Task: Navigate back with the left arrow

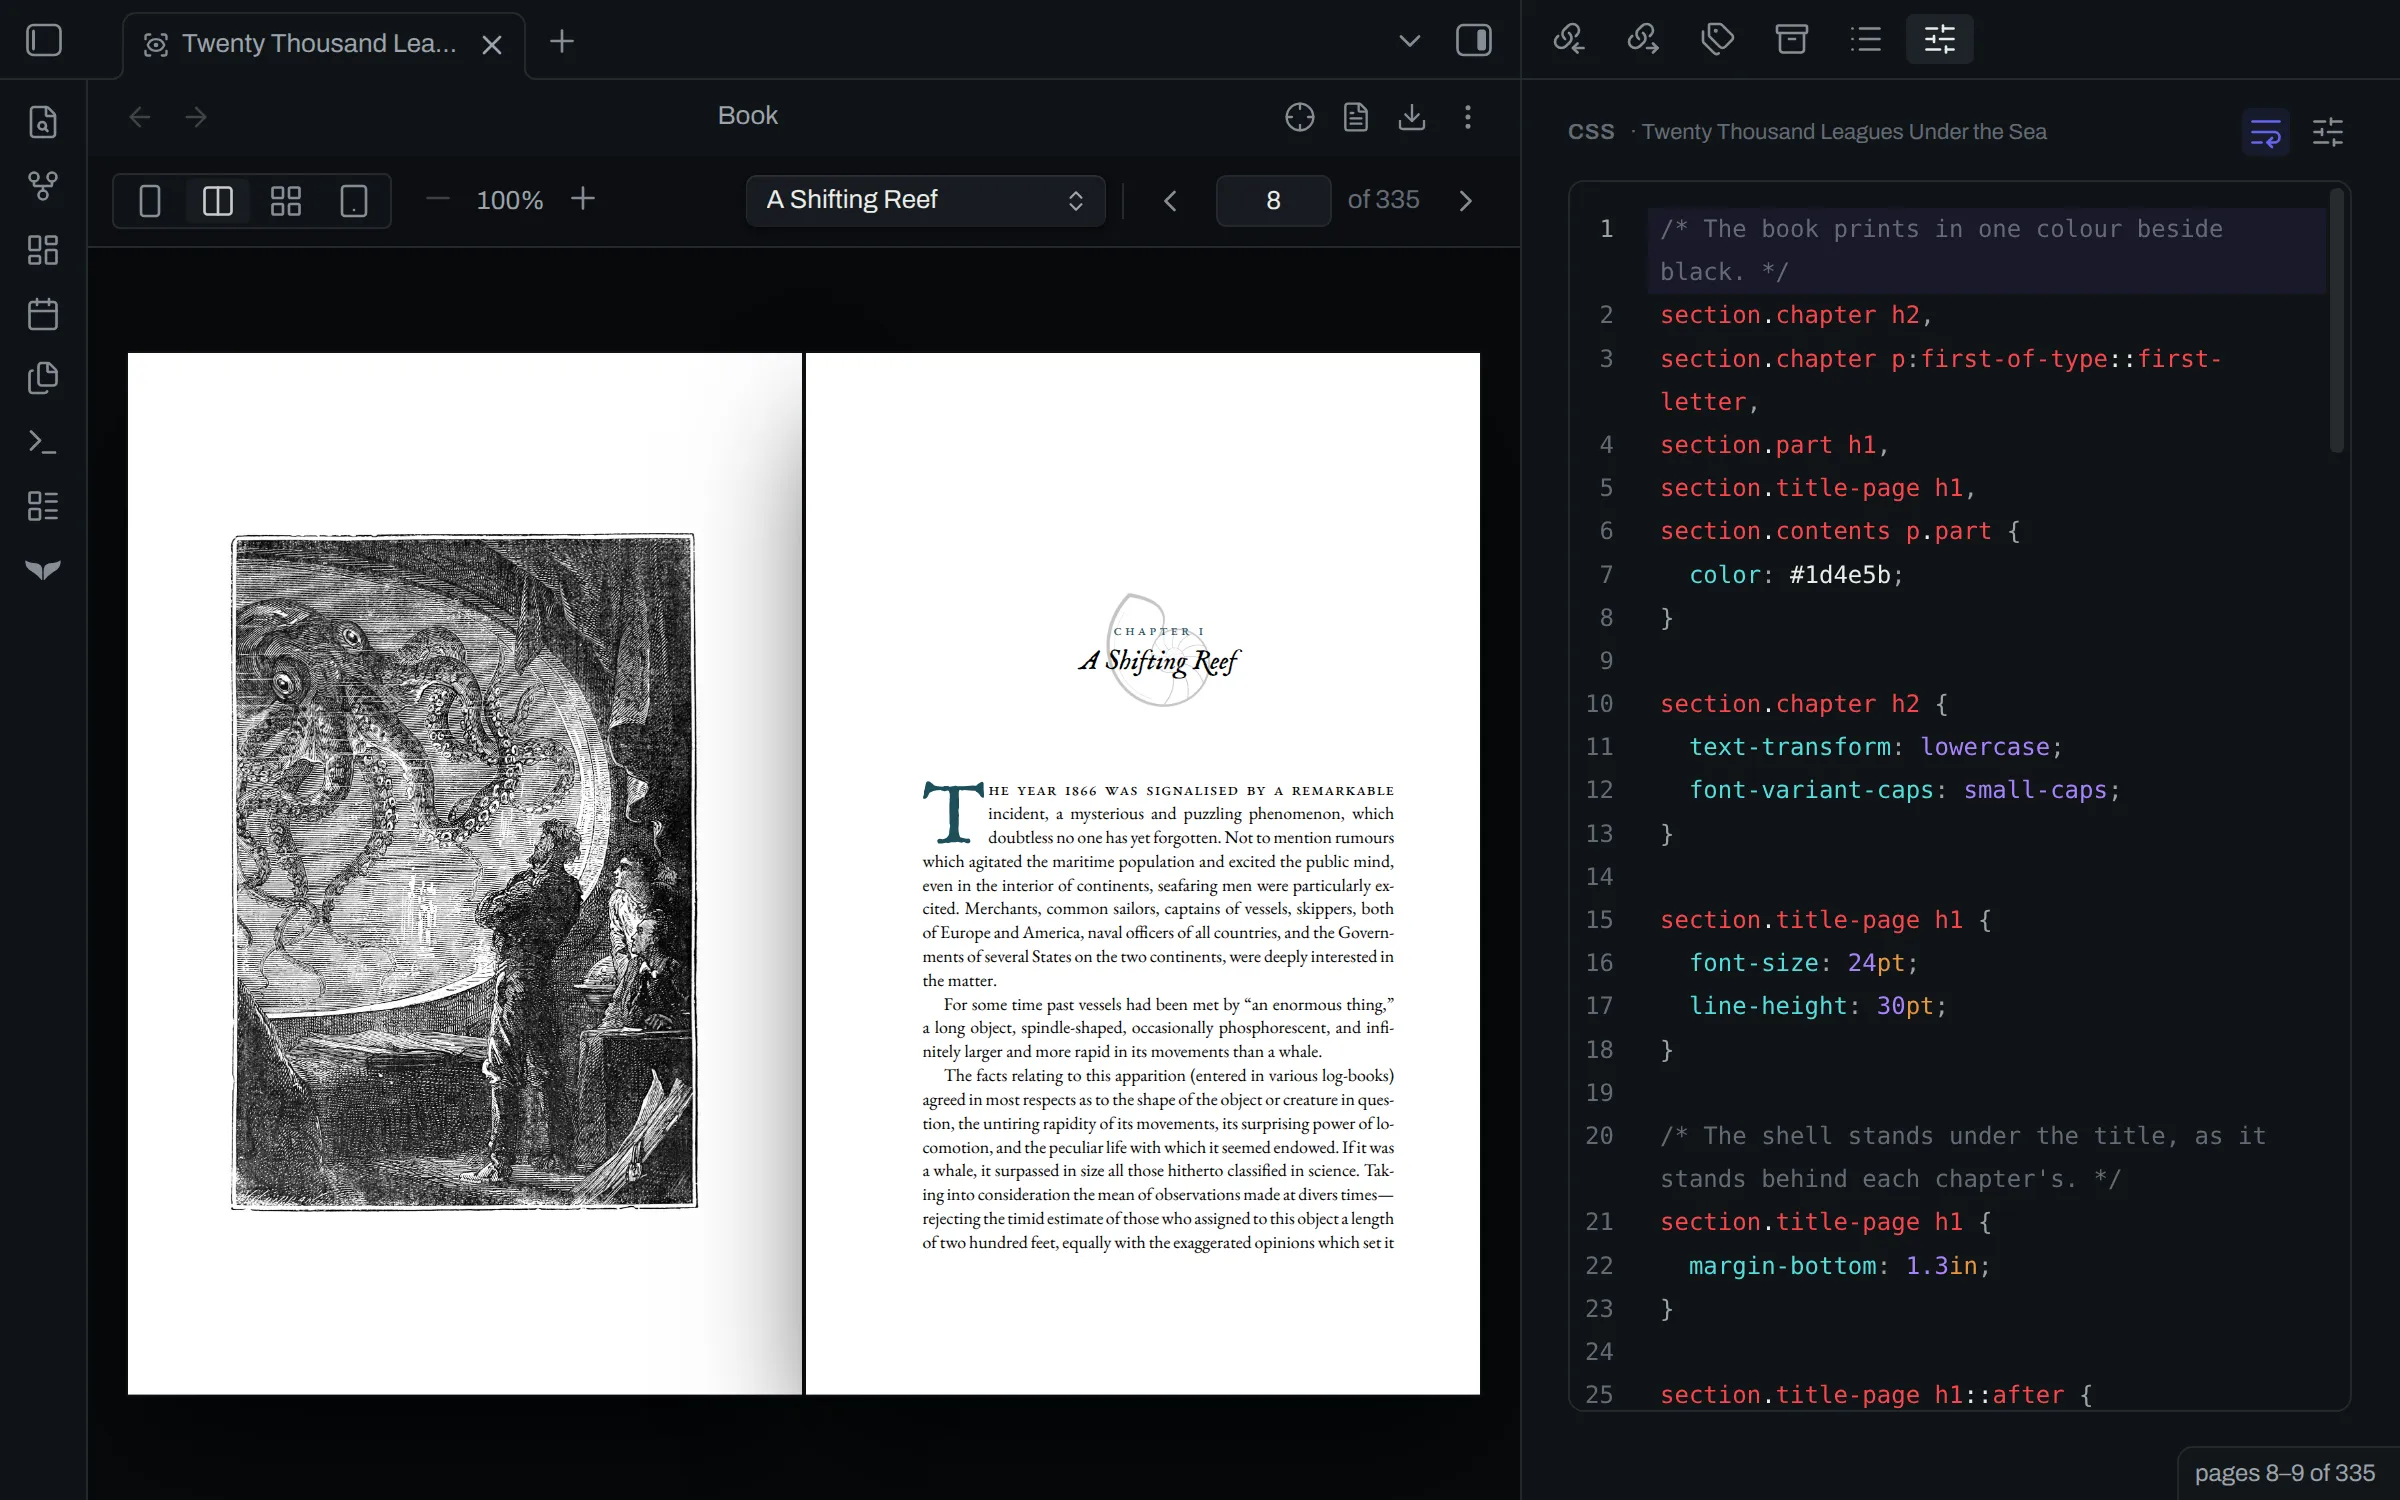Action: (x=140, y=117)
